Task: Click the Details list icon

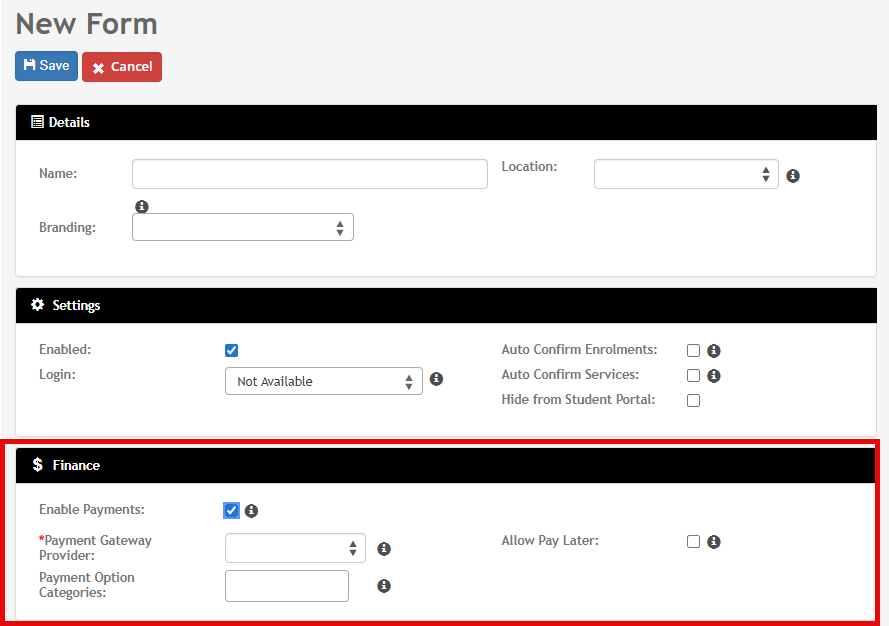Action: coord(37,122)
